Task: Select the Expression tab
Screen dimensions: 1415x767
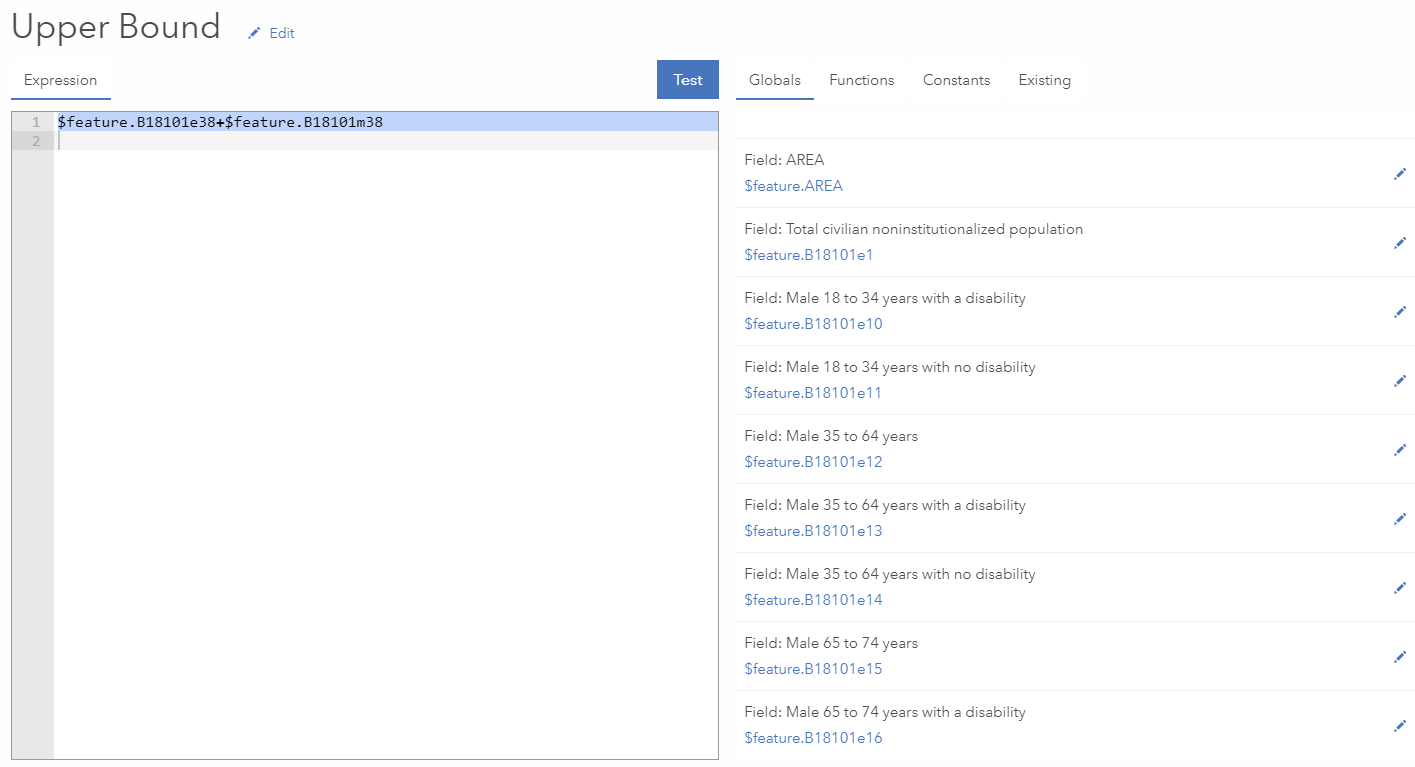Action: (x=61, y=80)
